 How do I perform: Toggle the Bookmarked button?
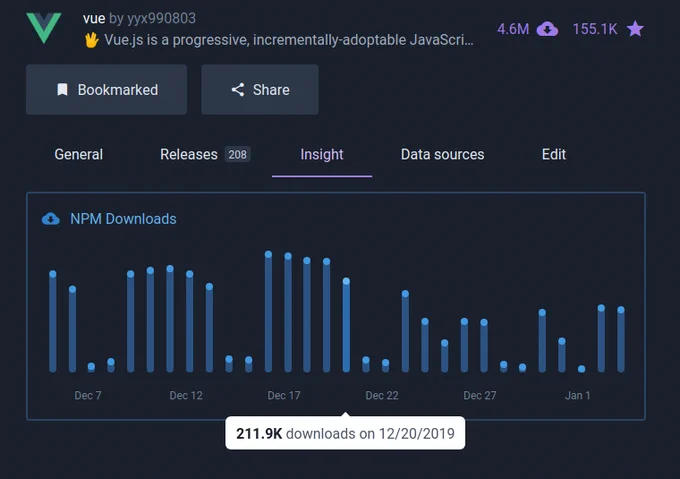[x=107, y=90]
